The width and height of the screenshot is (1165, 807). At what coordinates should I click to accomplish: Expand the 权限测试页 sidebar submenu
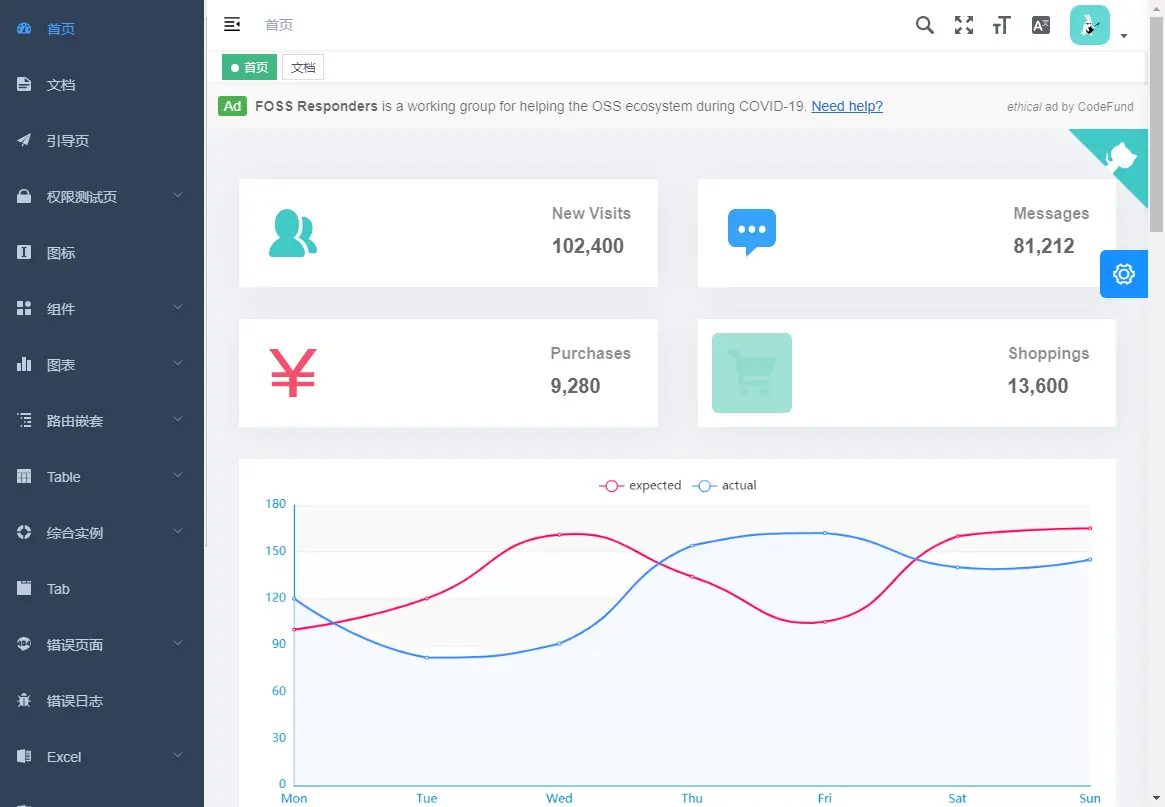102,197
